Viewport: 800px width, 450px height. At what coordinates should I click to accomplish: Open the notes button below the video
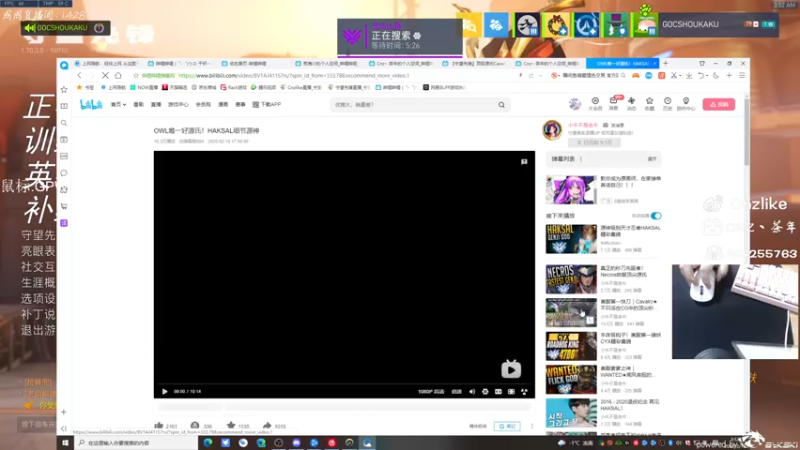click(507, 426)
